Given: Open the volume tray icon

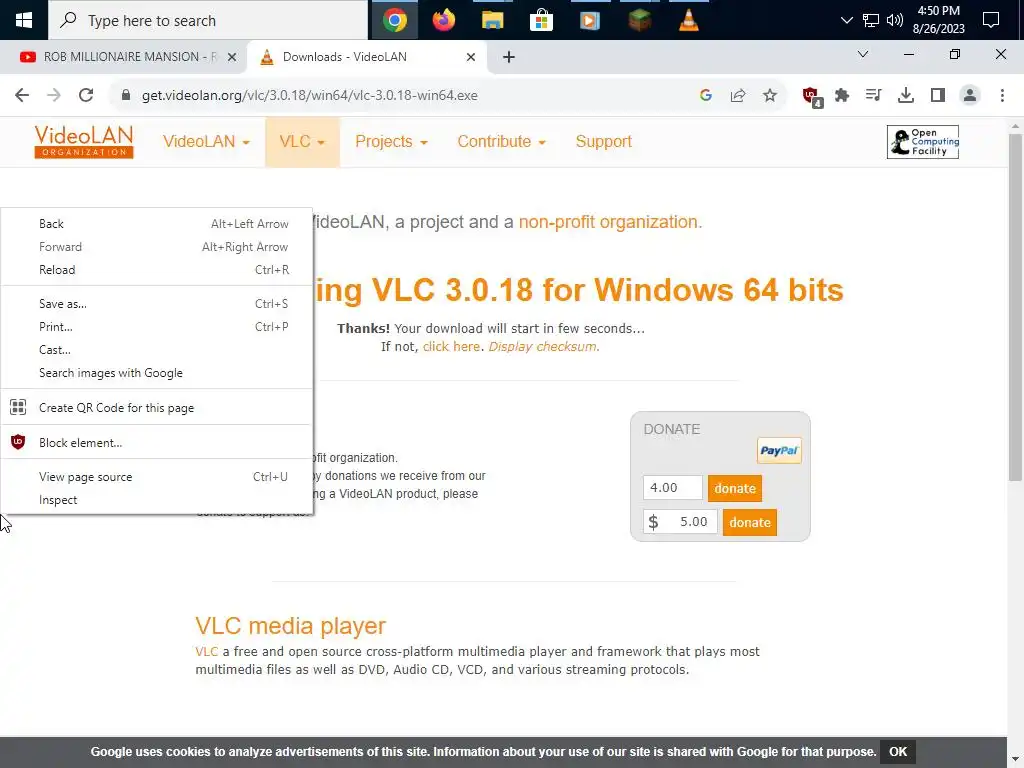Looking at the screenshot, I should click(895, 20).
